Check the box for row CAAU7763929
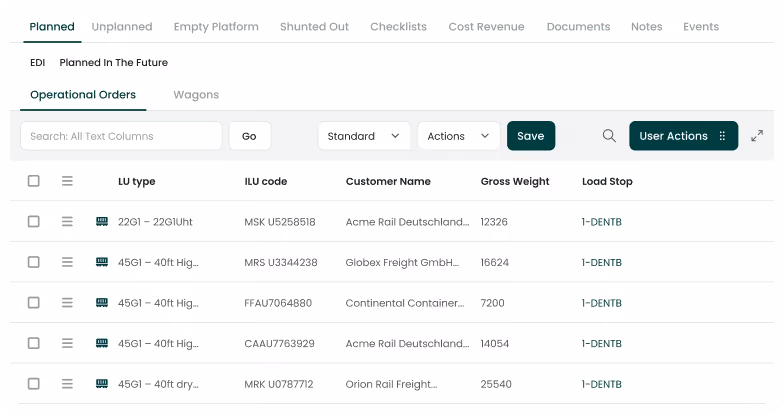This screenshot has height=414, width=784. point(34,343)
